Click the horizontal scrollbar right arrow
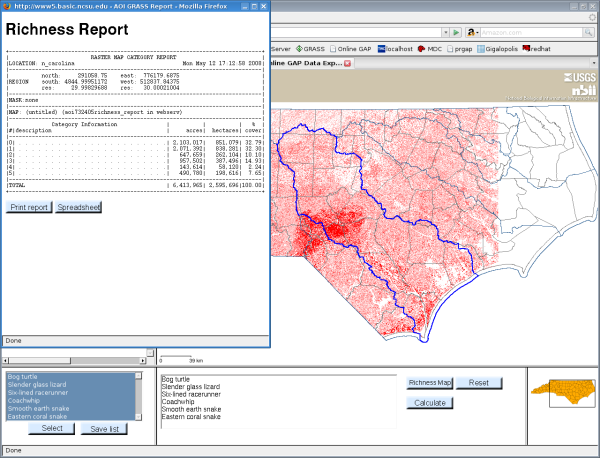Image resolution: width=600 pixels, height=458 pixels. [142, 360]
